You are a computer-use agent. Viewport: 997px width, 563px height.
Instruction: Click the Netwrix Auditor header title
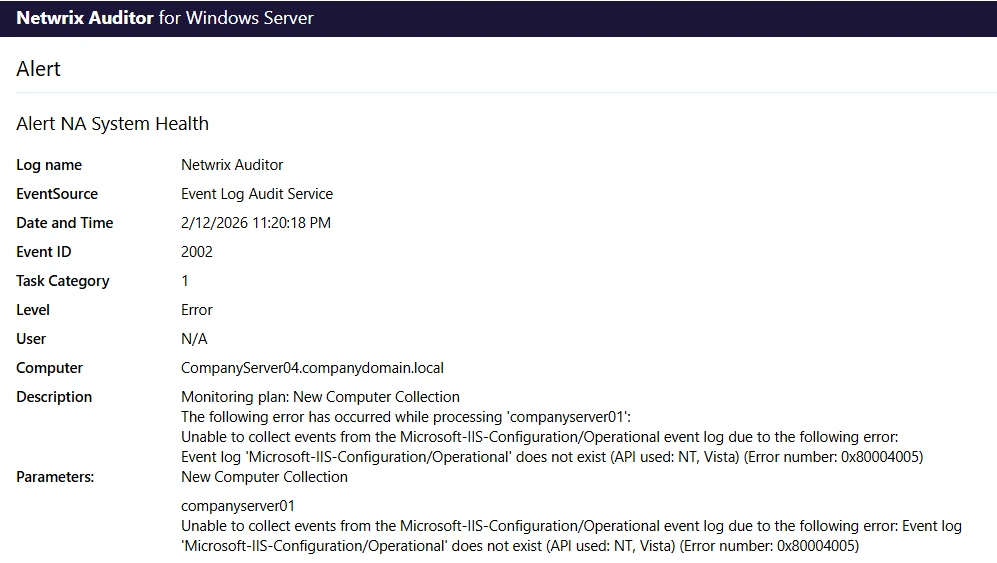pyautogui.click(x=165, y=18)
